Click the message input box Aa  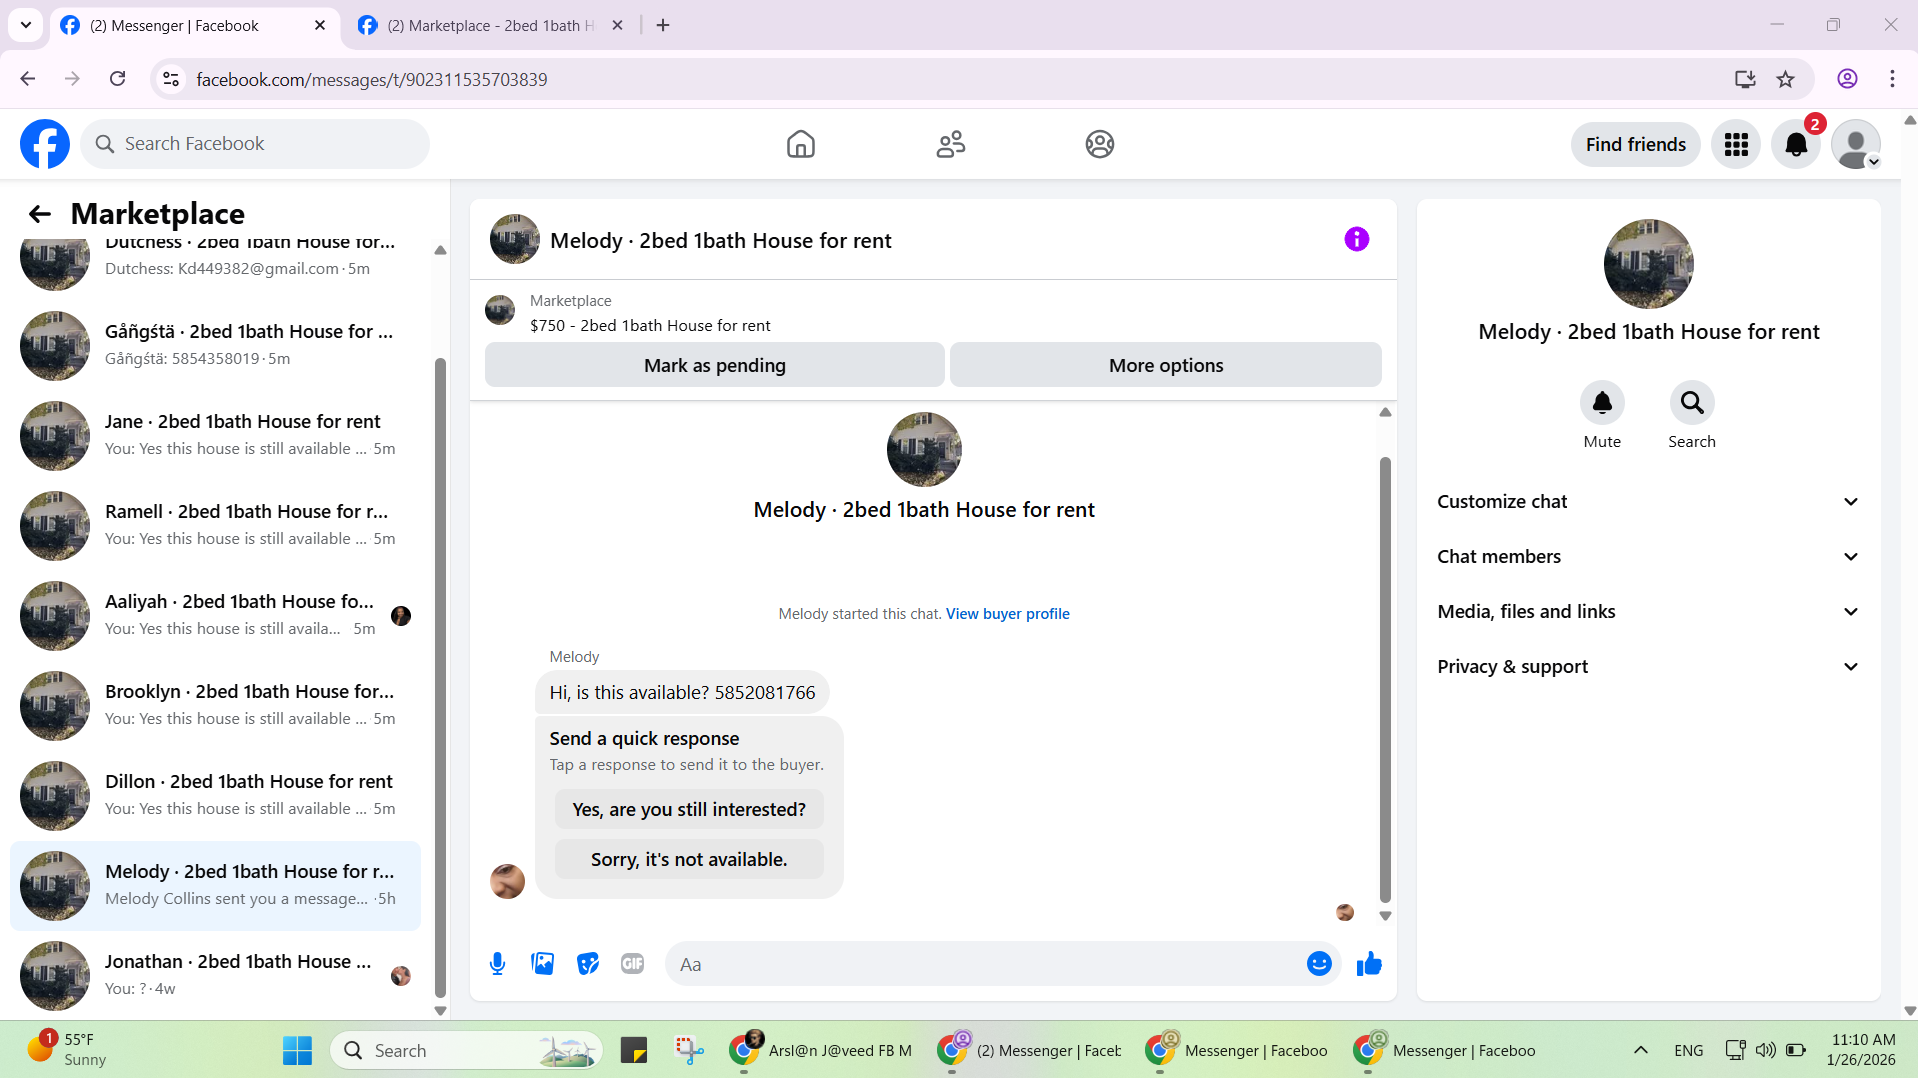[x=985, y=964]
